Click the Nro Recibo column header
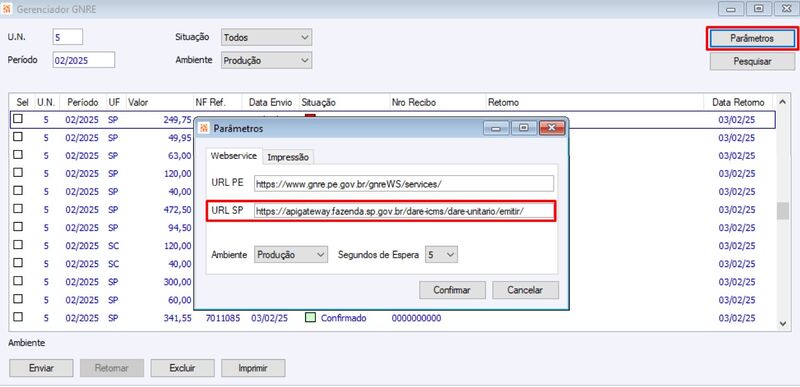This screenshot has width=800, height=387. [x=437, y=102]
